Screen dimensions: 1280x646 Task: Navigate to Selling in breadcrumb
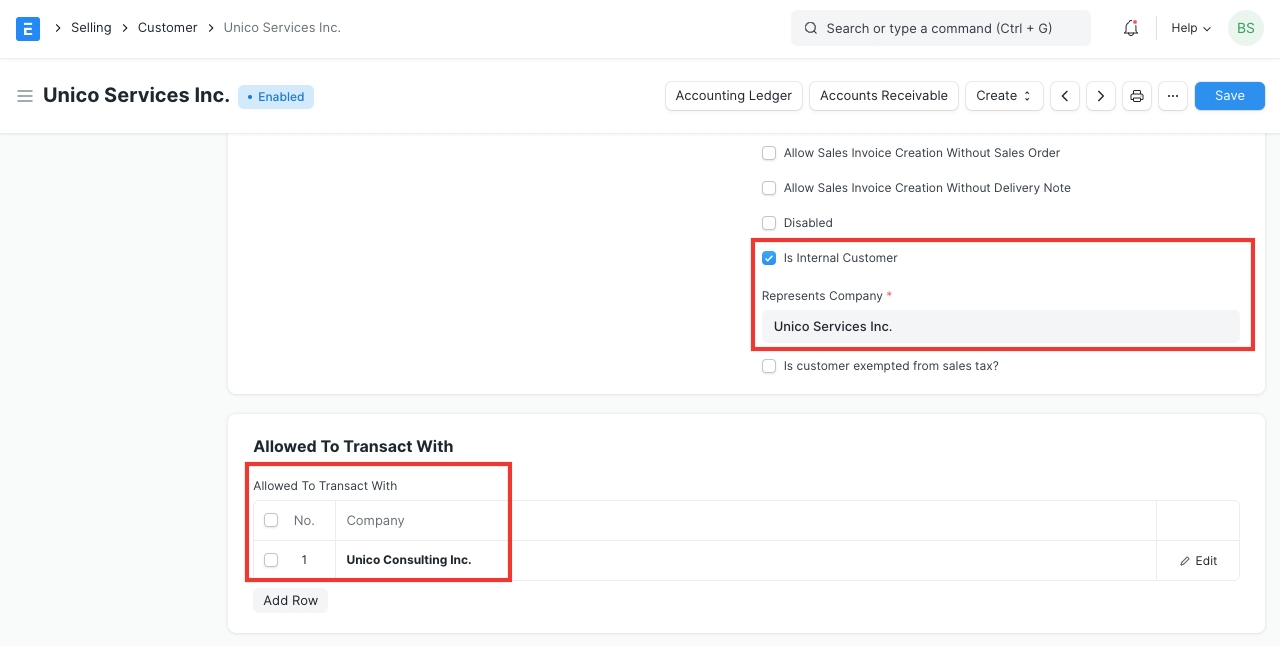pyautogui.click(x=91, y=28)
